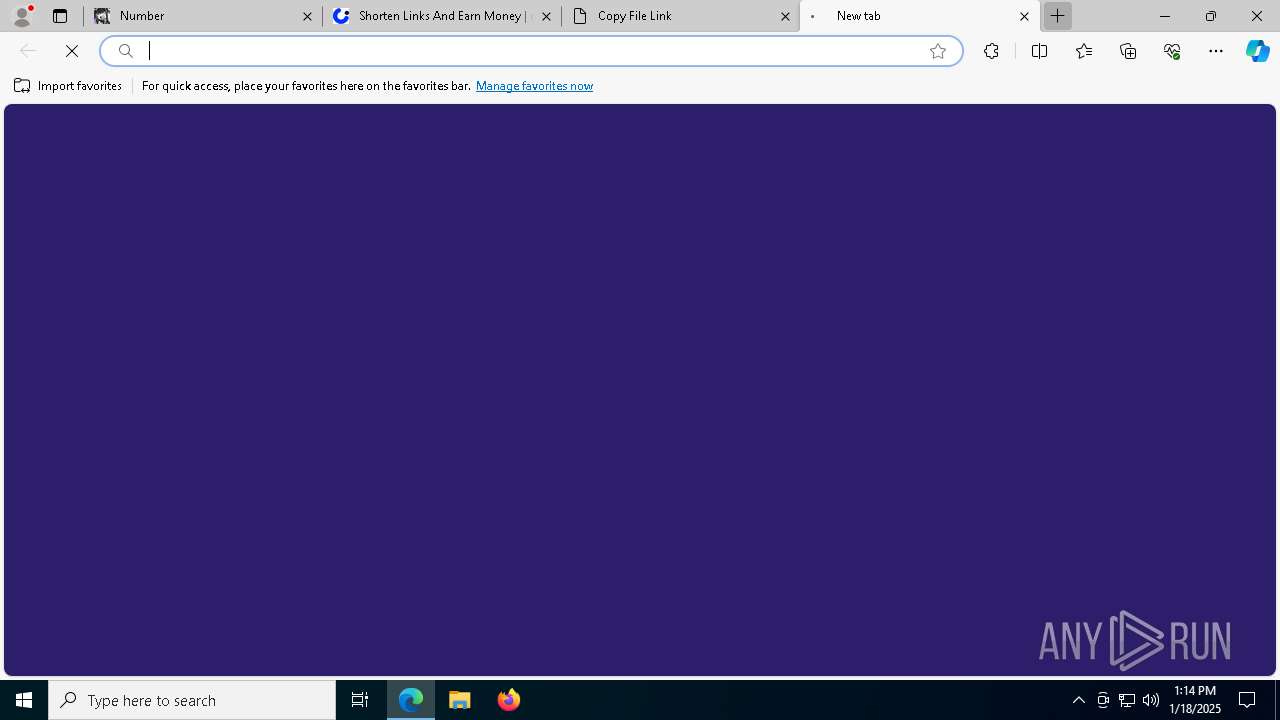
Task: Close the Number tab
Action: tap(307, 16)
